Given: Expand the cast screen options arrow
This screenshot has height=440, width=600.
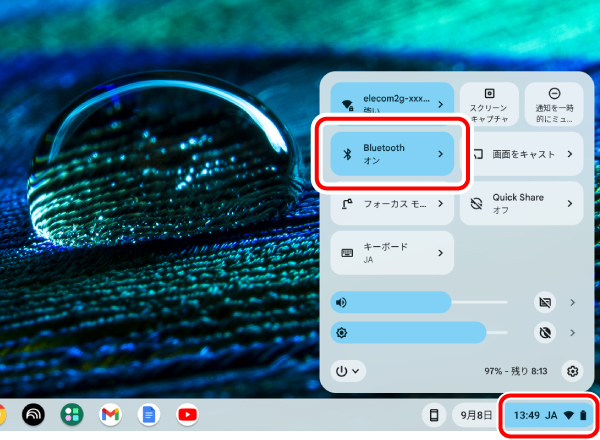Looking at the screenshot, I should click(x=569, y=154).
